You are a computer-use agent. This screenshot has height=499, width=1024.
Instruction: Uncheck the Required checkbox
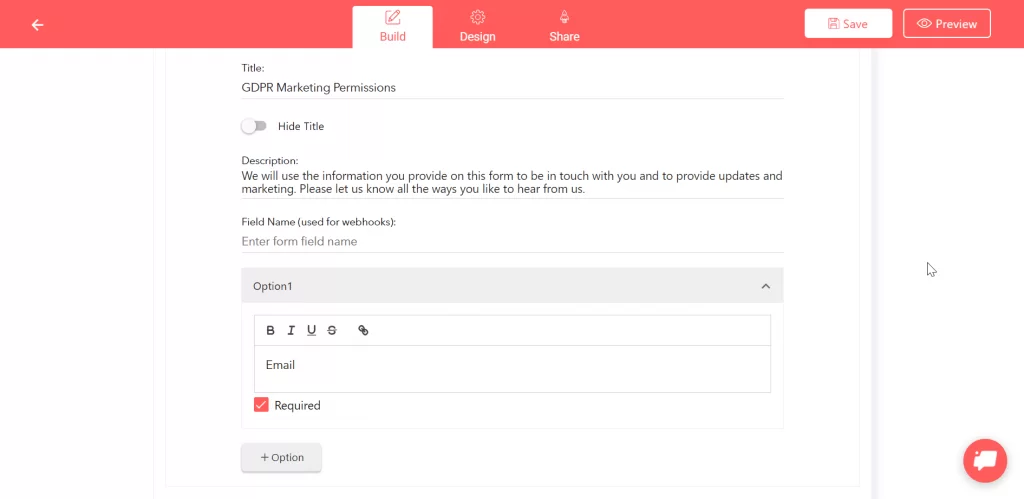pyautogui.click(x=261, y=405)
